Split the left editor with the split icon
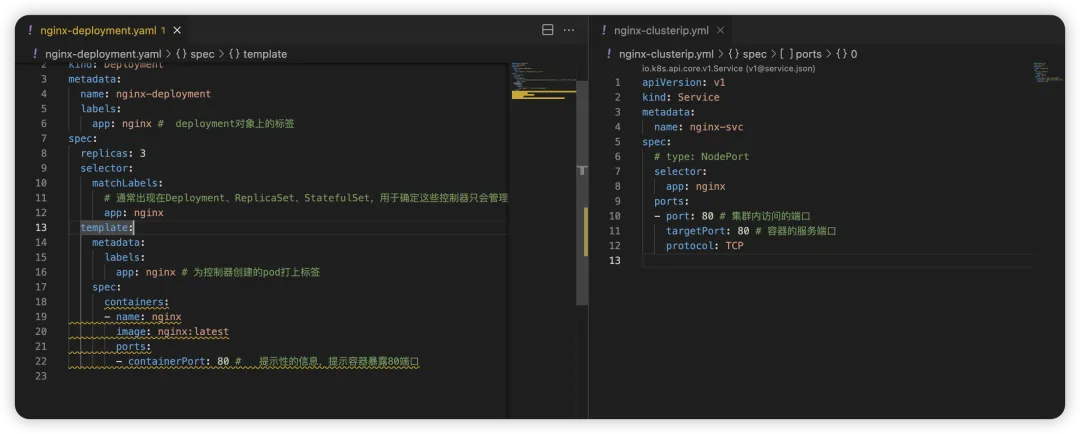 548,30
